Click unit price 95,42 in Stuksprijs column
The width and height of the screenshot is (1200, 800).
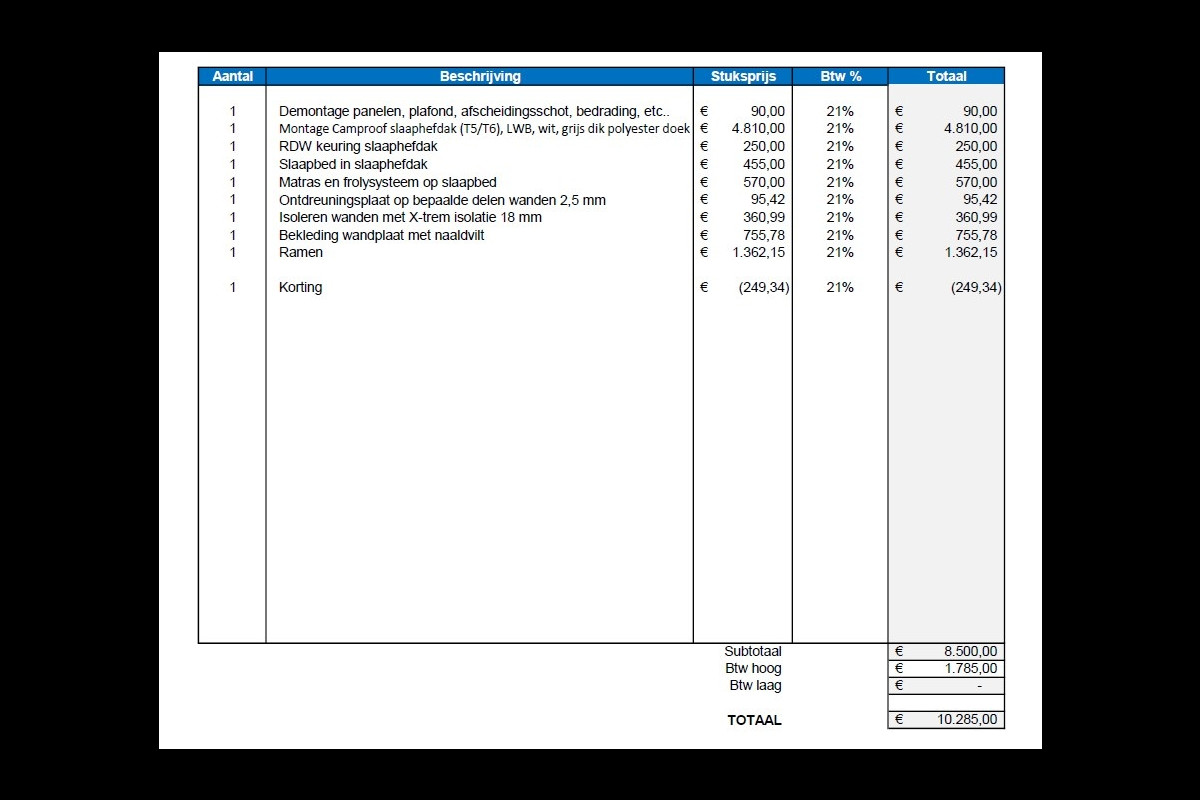769,200
